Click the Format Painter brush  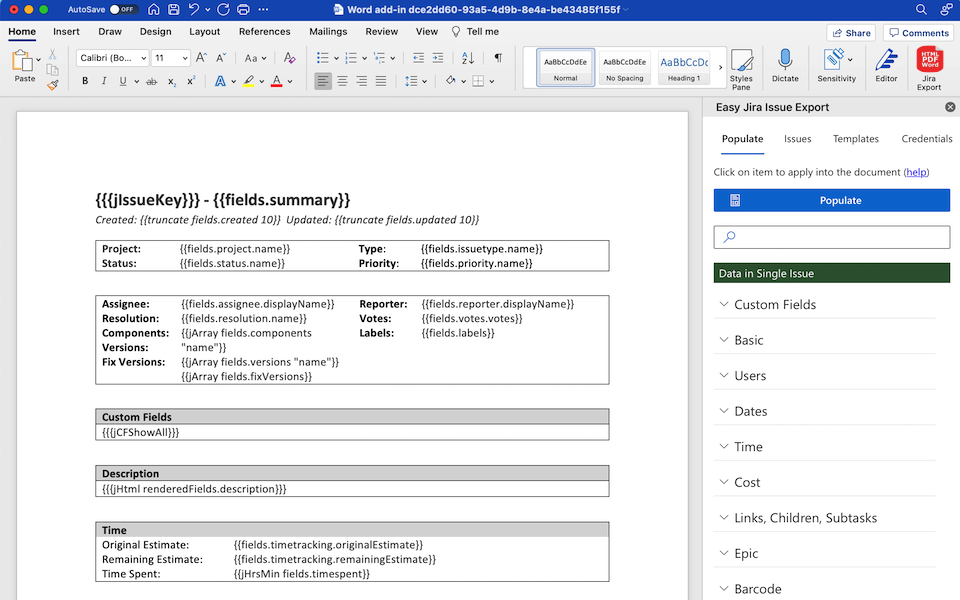53,85
